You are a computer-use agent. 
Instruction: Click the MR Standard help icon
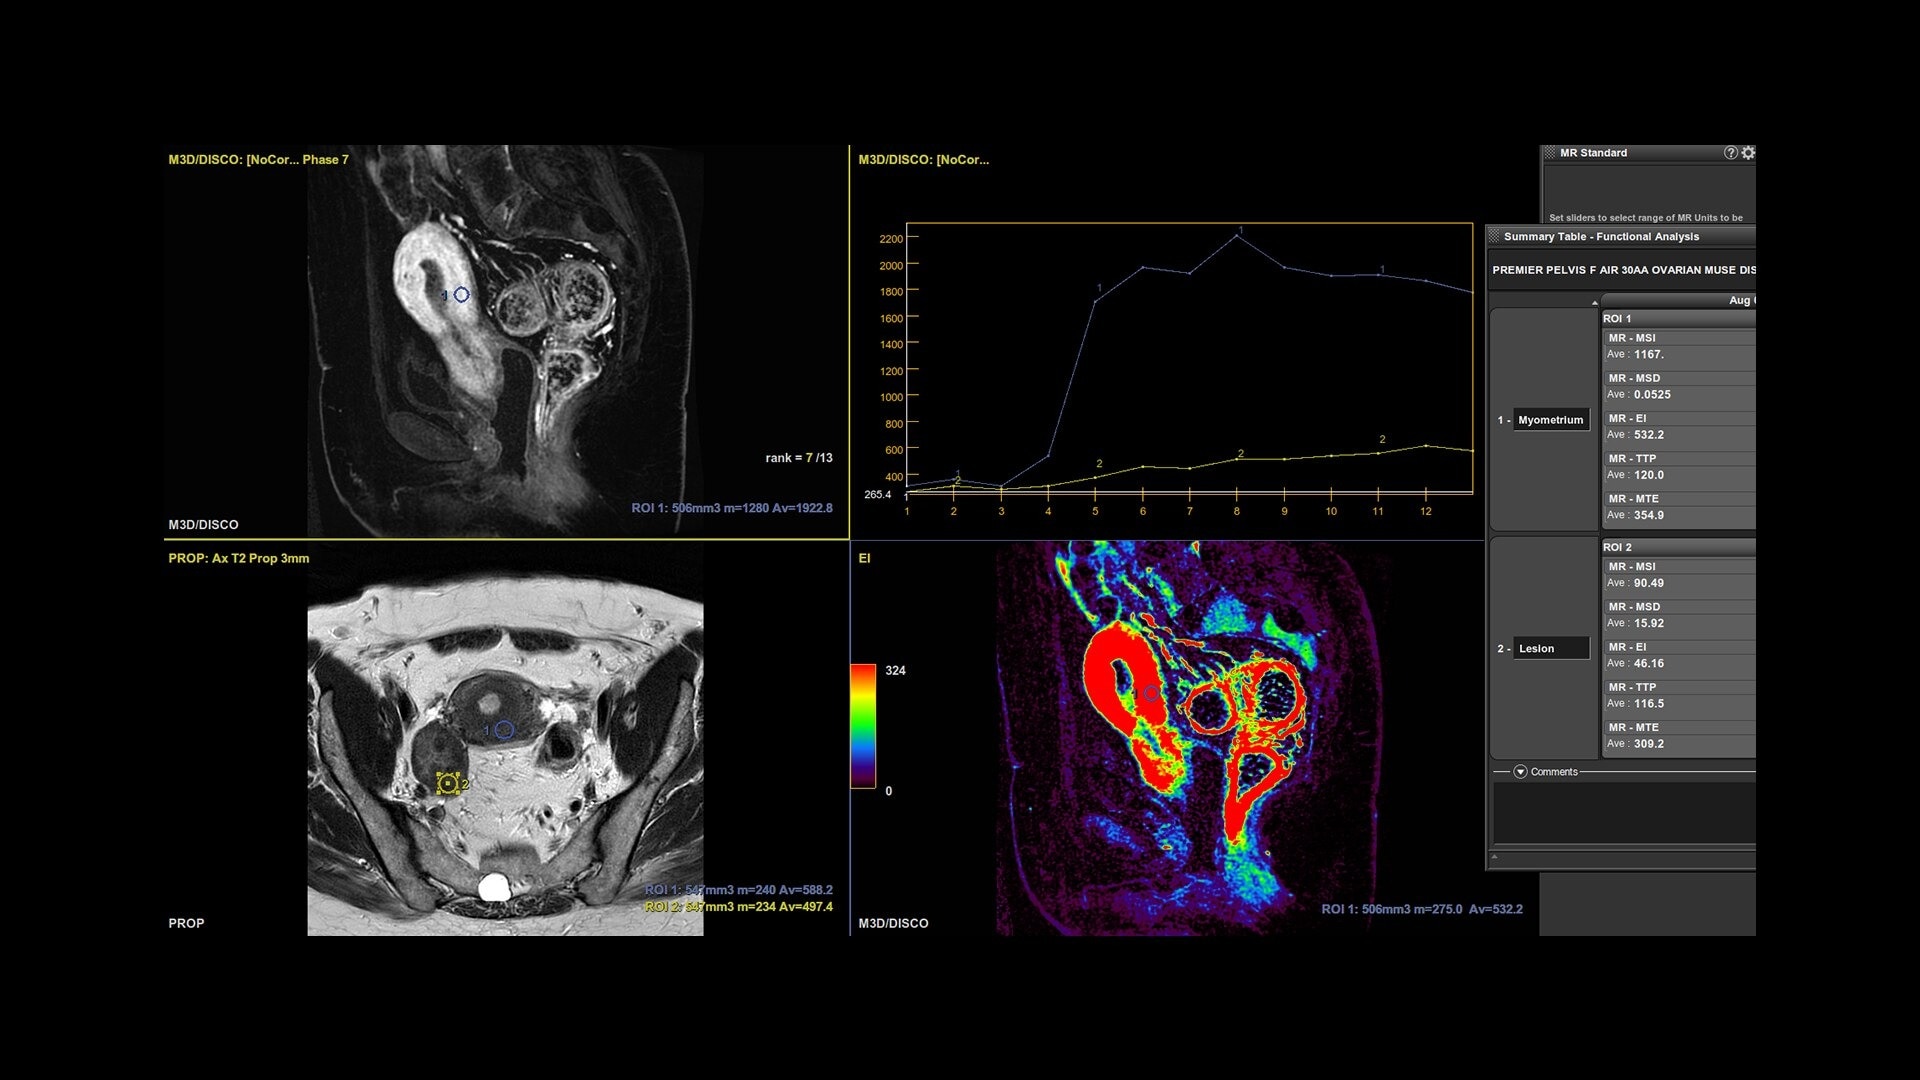tap(1730, 153)
